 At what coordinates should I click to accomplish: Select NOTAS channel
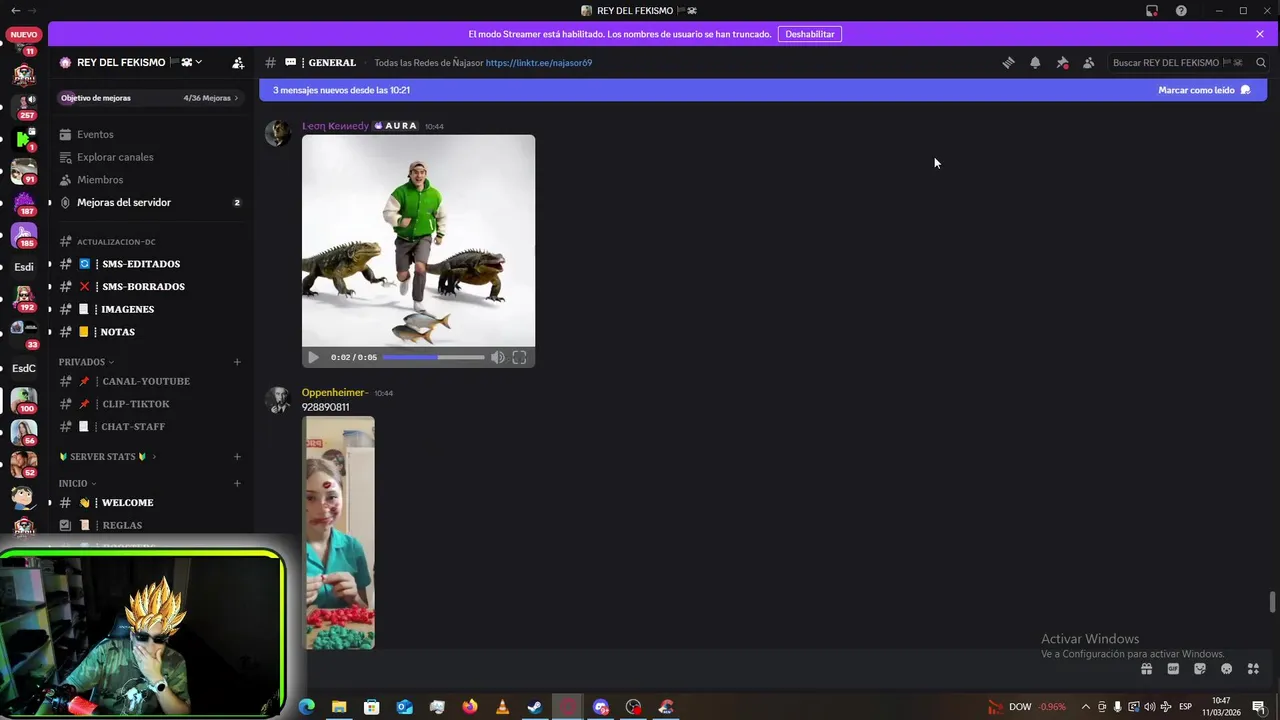pyautogui.click(x=150, y=332)
